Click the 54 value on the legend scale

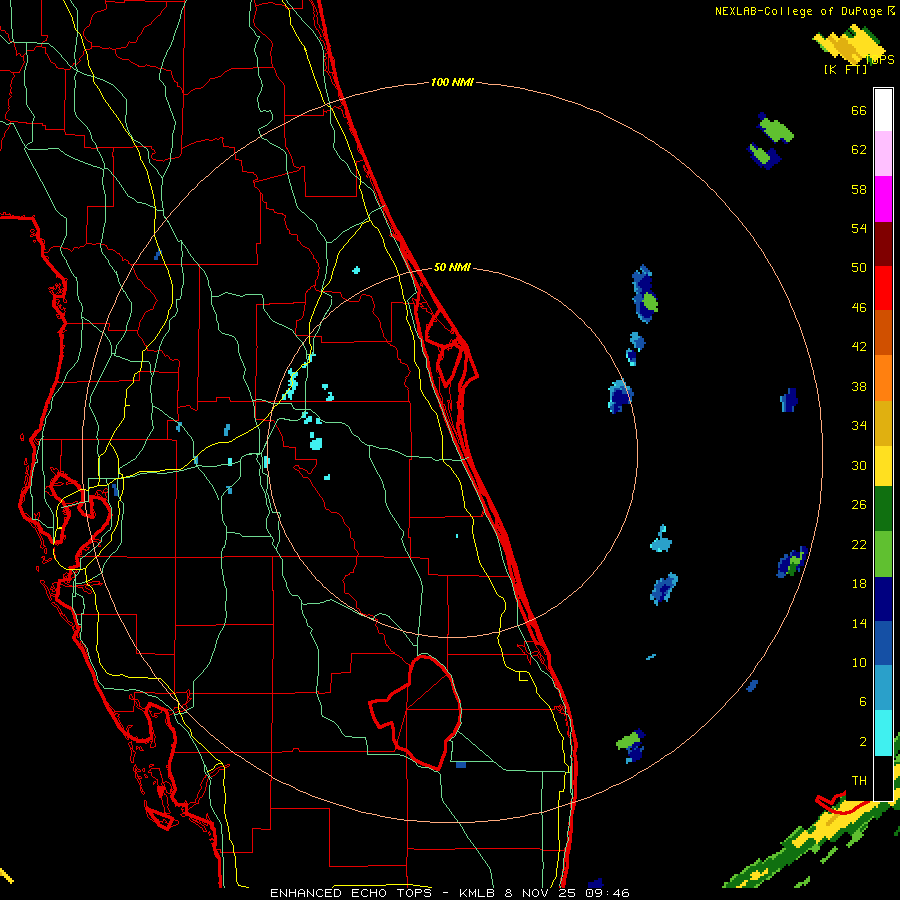click(x=859, y=228)
